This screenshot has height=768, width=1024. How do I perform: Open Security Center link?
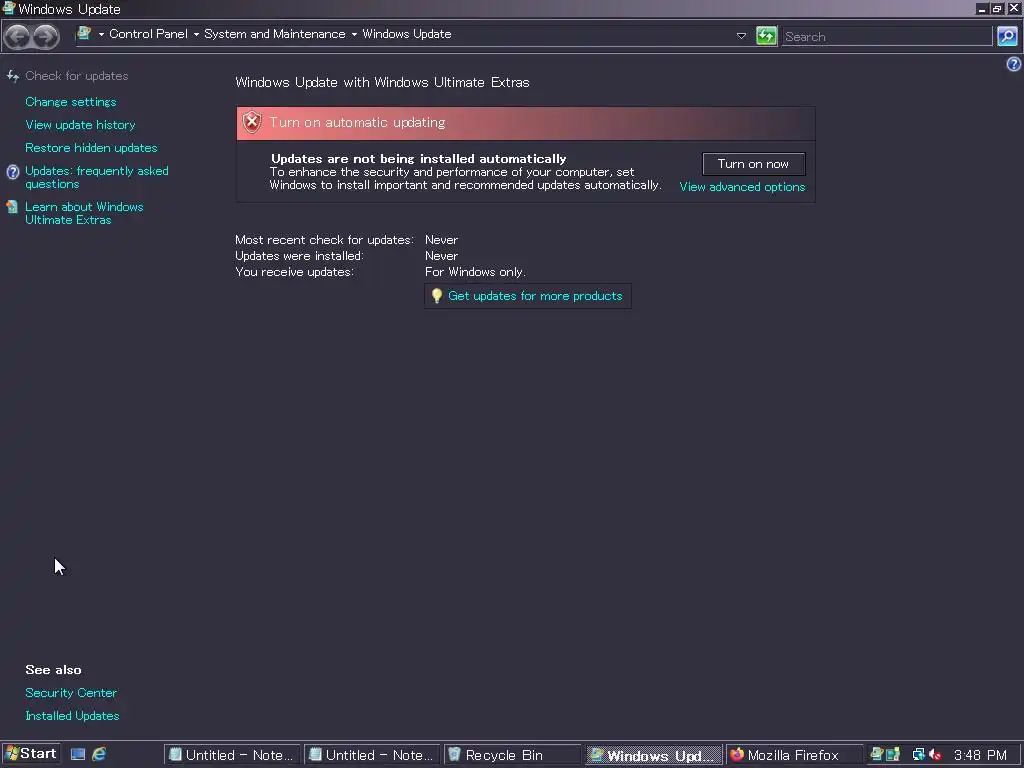(x=71, y=693)
